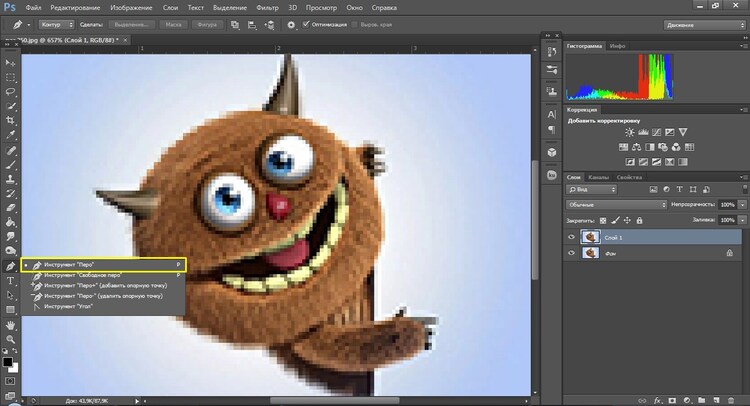
Task: Toggle lock all padlock icon
Action: pos(640,220)
